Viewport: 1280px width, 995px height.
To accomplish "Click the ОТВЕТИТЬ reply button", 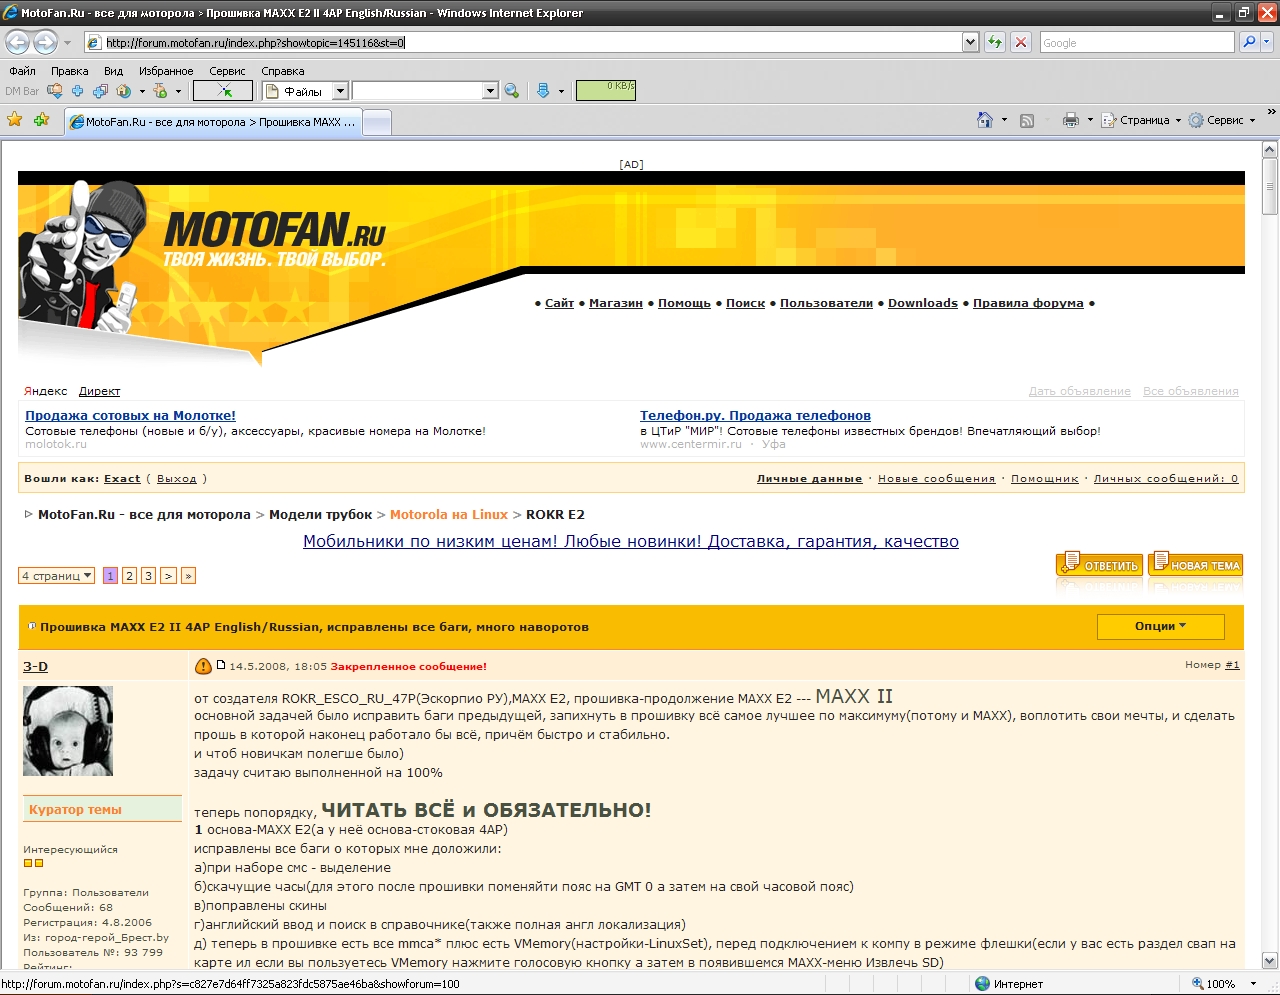I will coord(1100,564).
